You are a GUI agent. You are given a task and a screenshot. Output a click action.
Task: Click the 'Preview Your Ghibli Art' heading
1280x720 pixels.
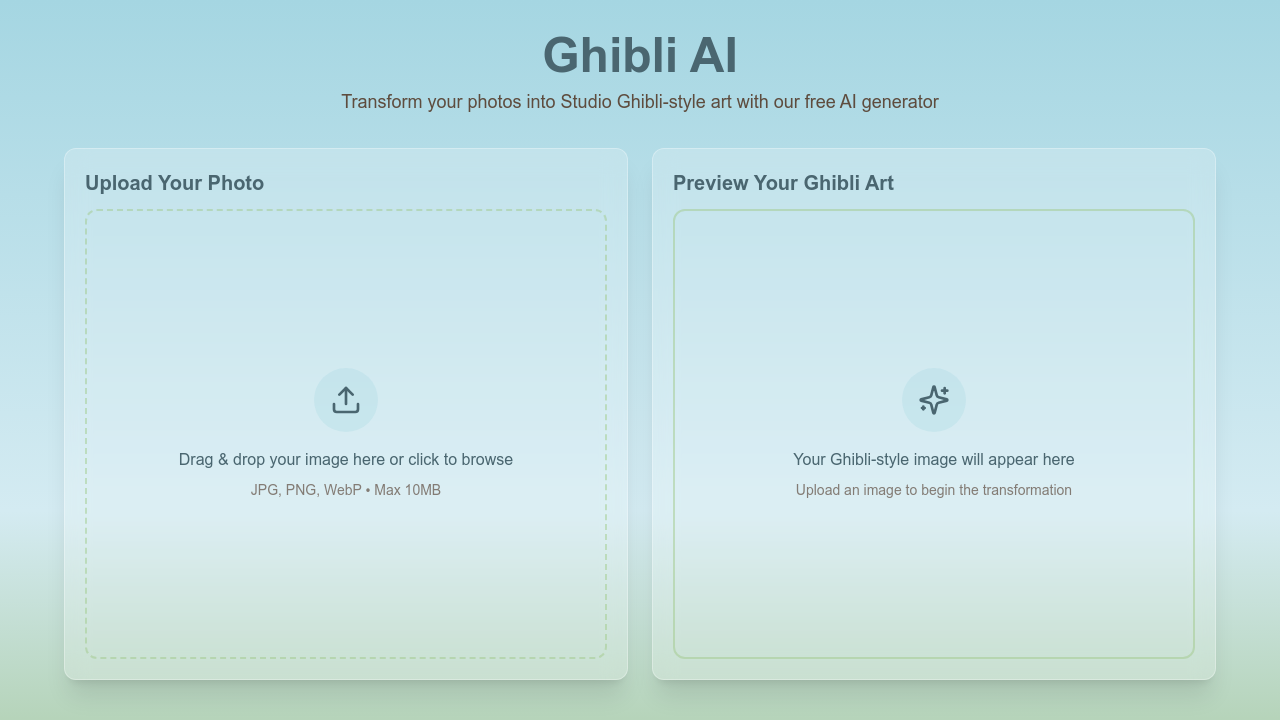[783, 183]
